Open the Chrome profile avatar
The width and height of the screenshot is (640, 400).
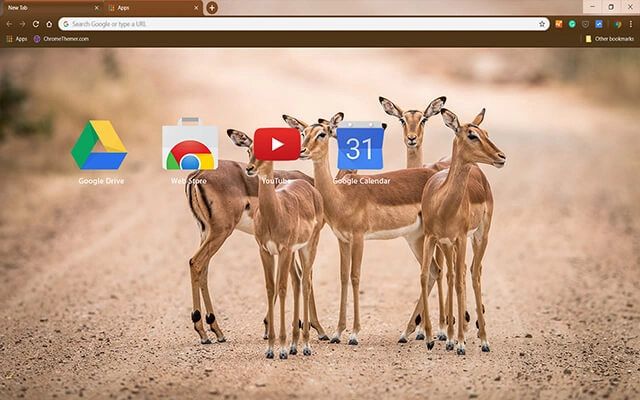click(618, 24)
